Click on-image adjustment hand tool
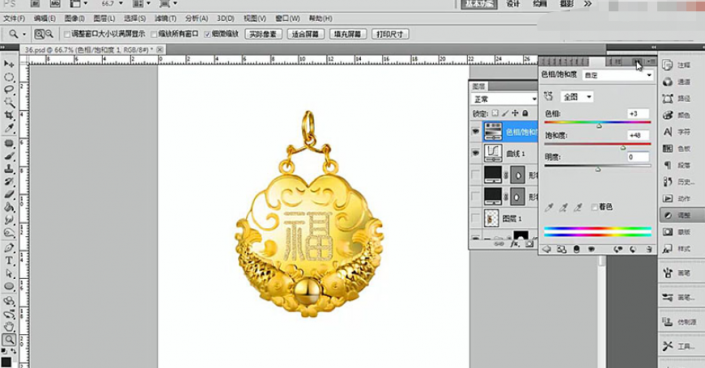Screen dimensions: 705x368 (548, 96)
